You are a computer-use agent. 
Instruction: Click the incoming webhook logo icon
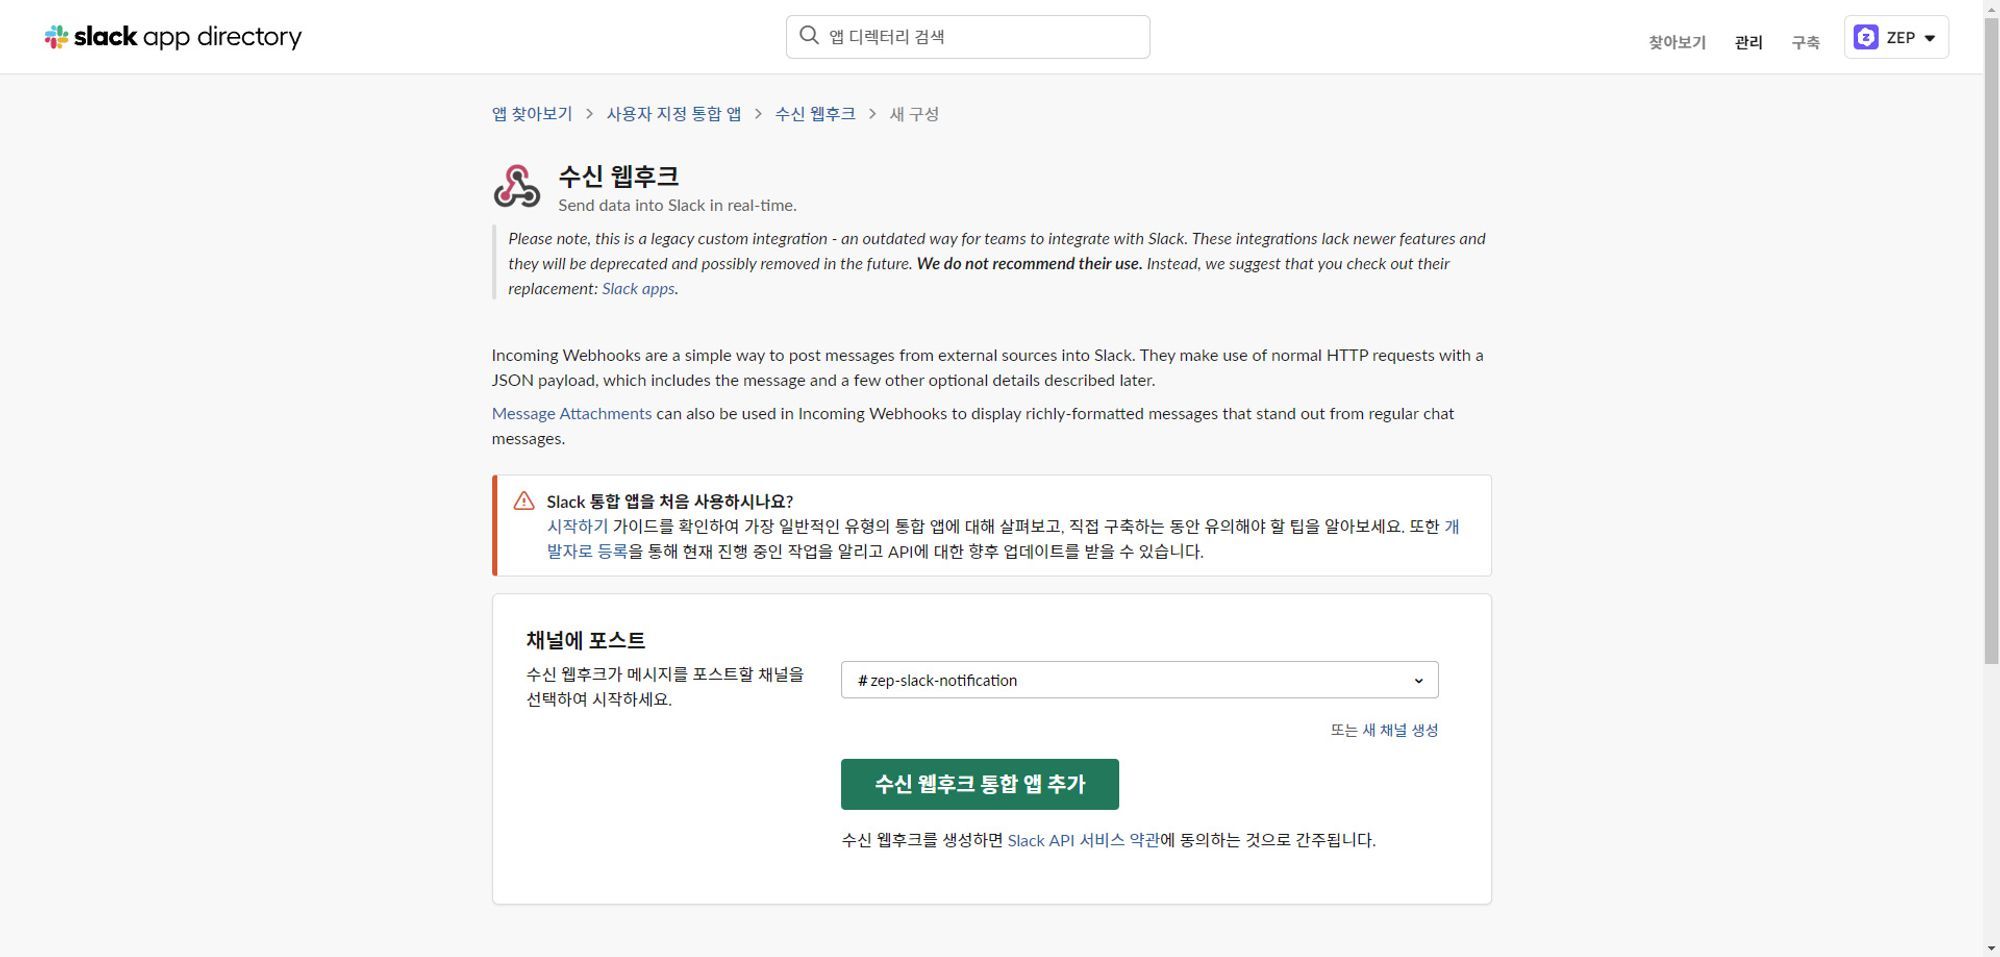click(x=517, y=187)
